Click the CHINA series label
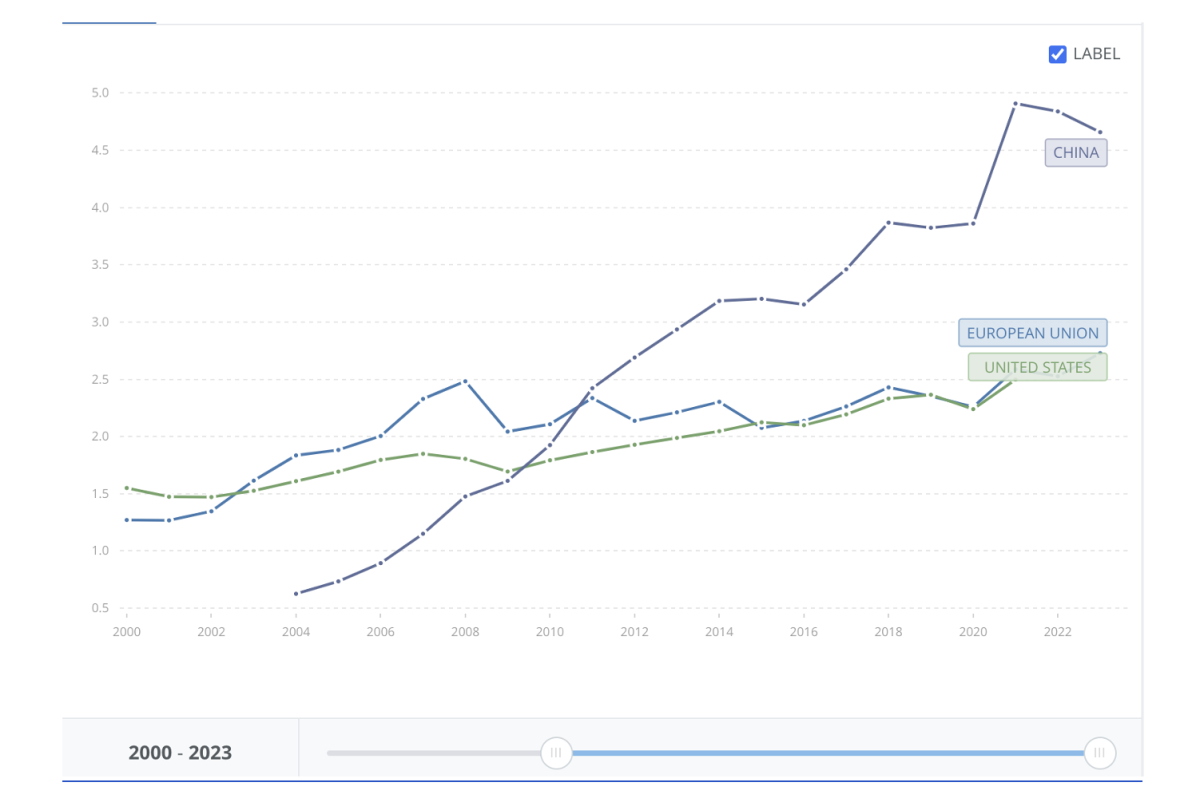The width and height of the screenshot is (1200, 806). coord(1076,153)
